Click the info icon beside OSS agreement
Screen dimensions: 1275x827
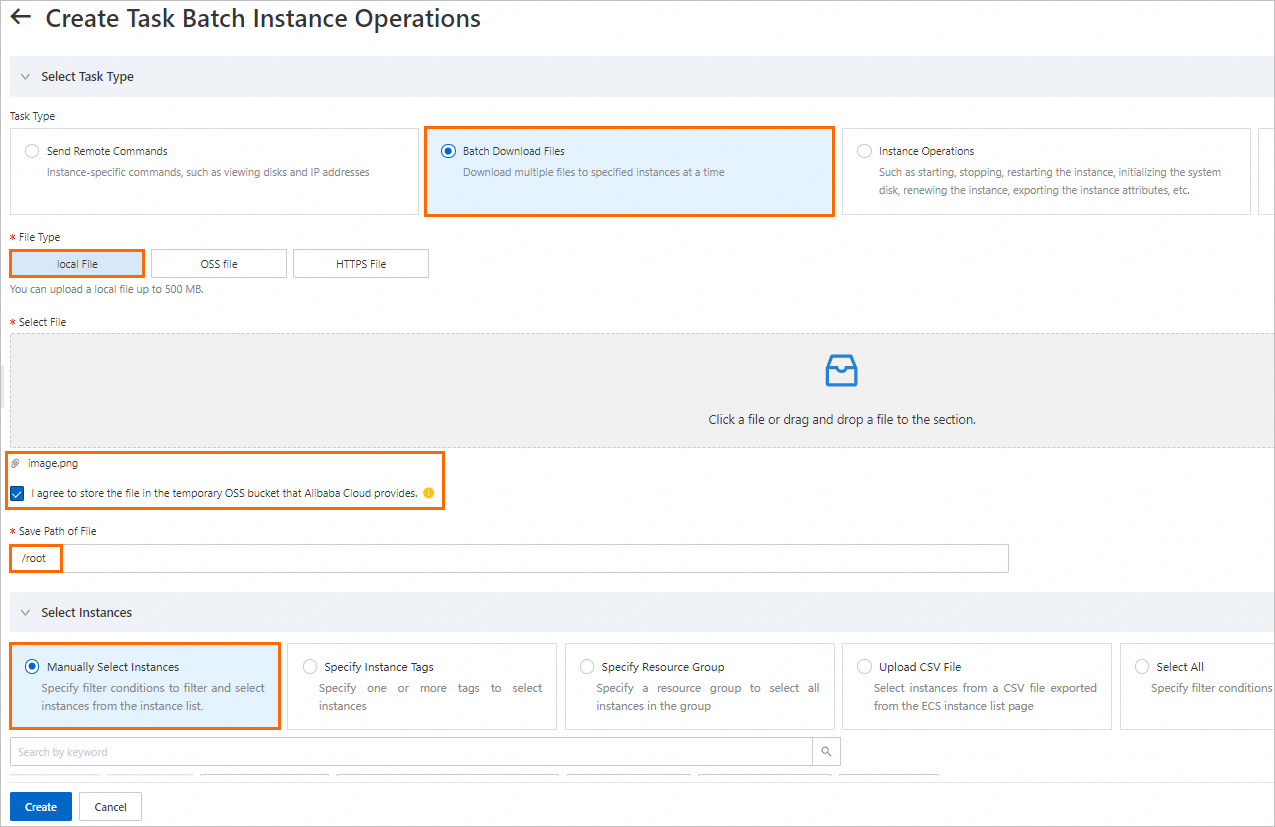429,493
